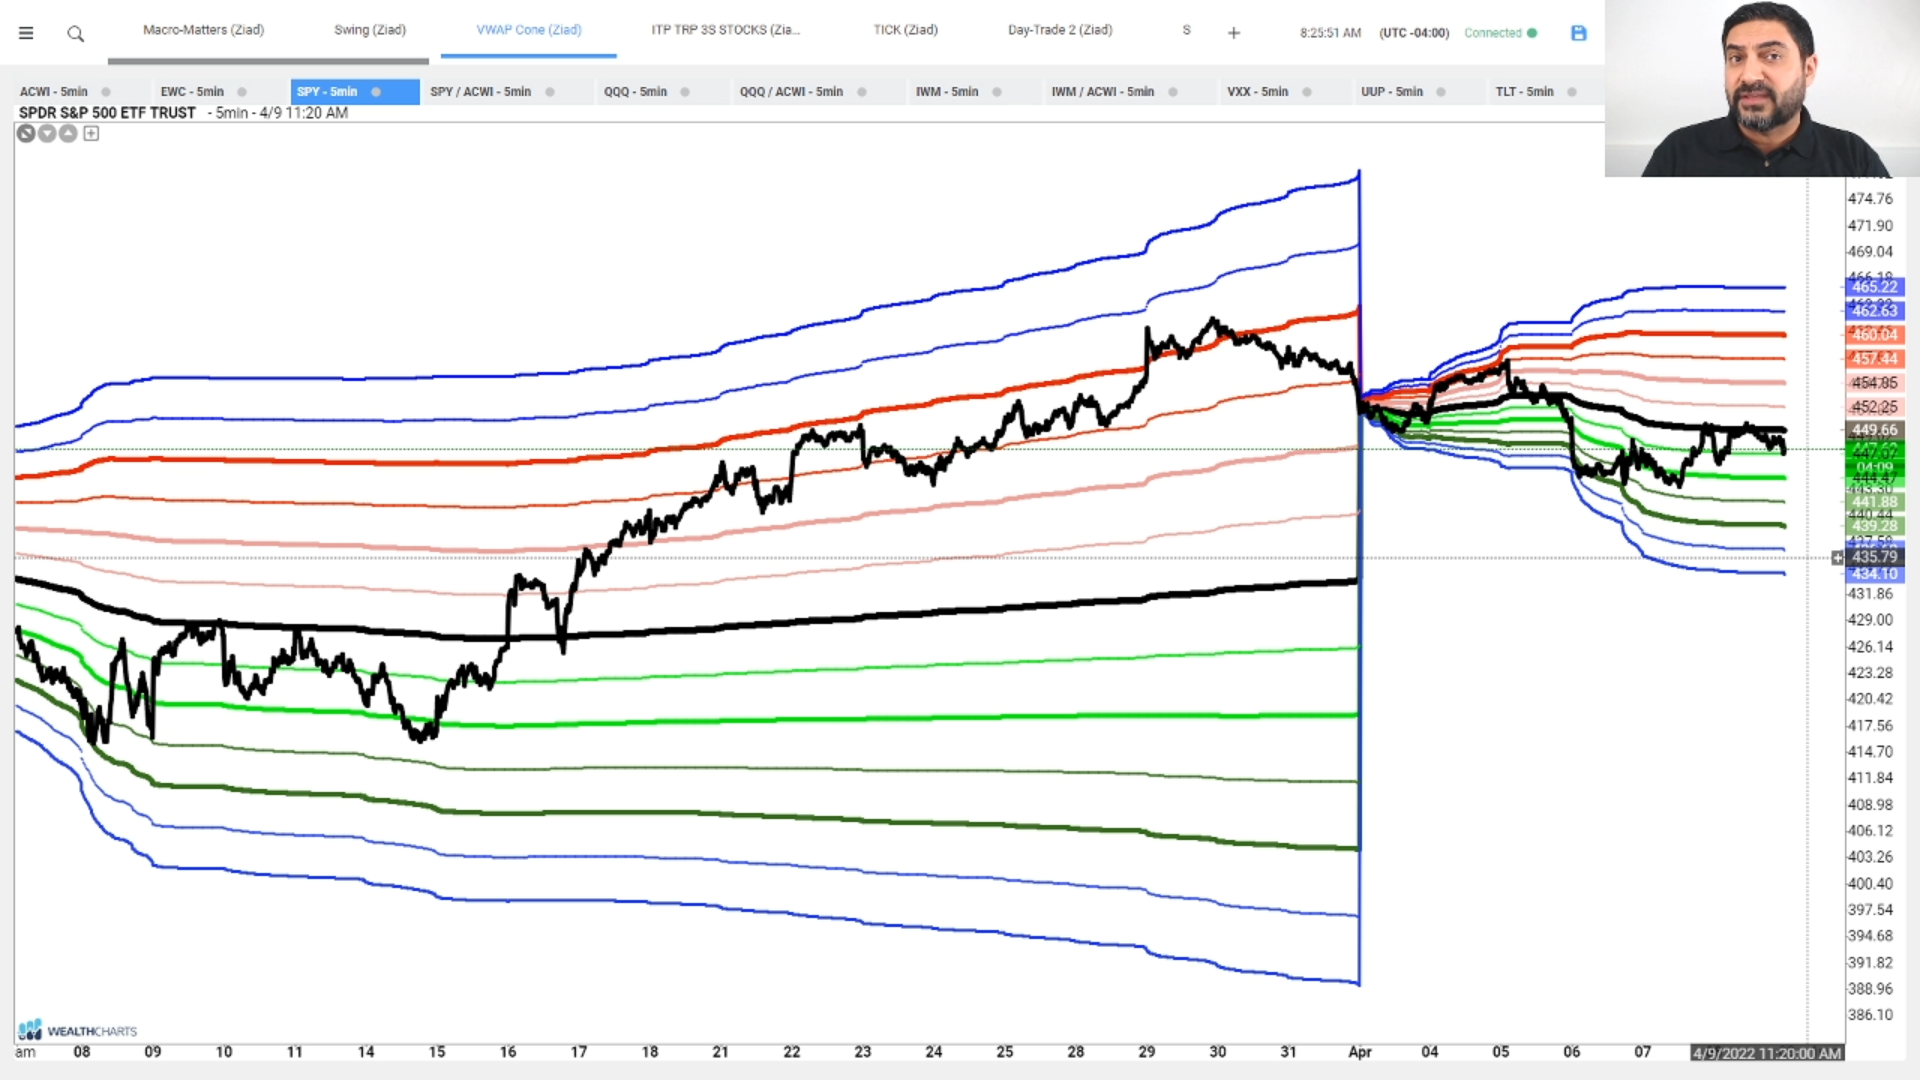
Task: Click the dot on QQQ - 5min tab
Action: (x=685, y=92)
